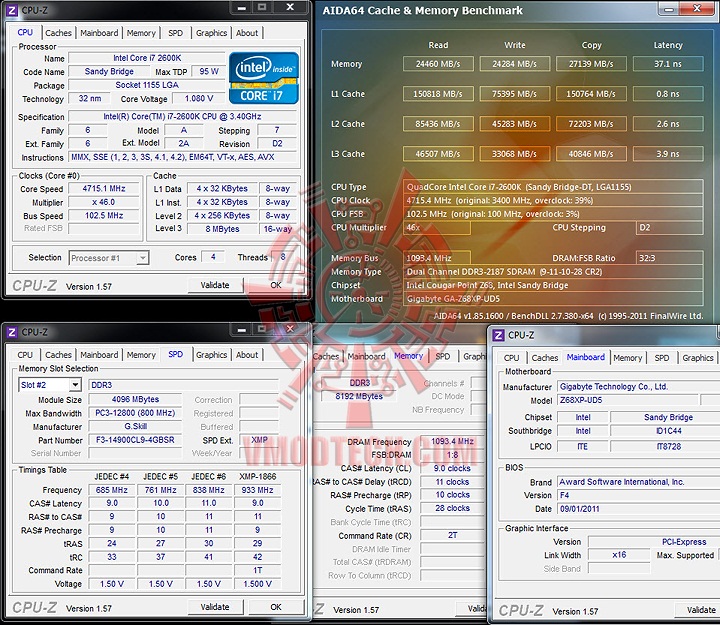720x625 pixels.
Task: Click Validate in the top-left CPU-Z window
Action: (215, 285)
